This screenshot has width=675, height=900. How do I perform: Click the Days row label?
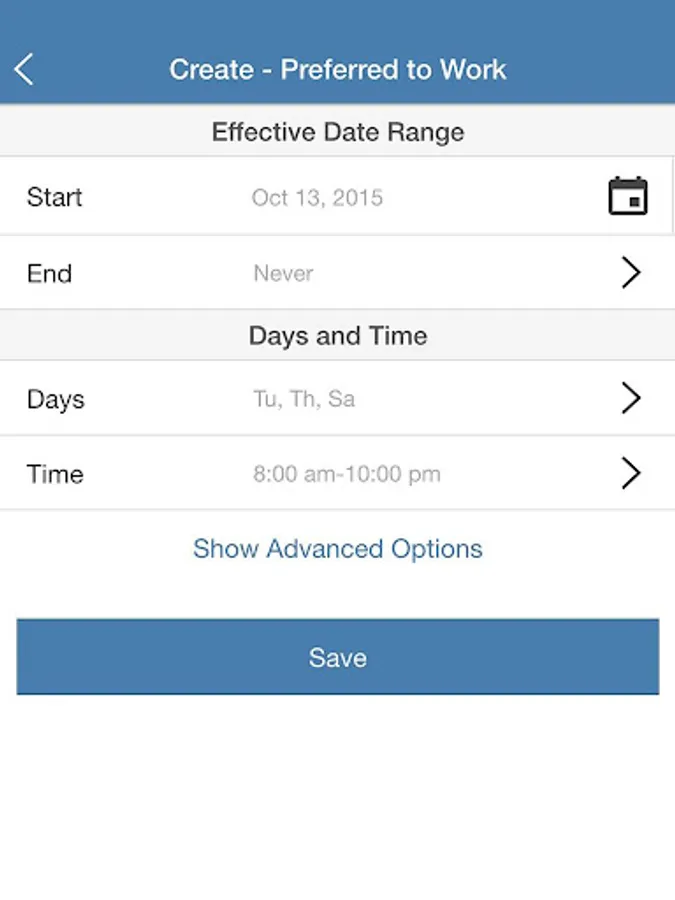click(x=56, y=399)
